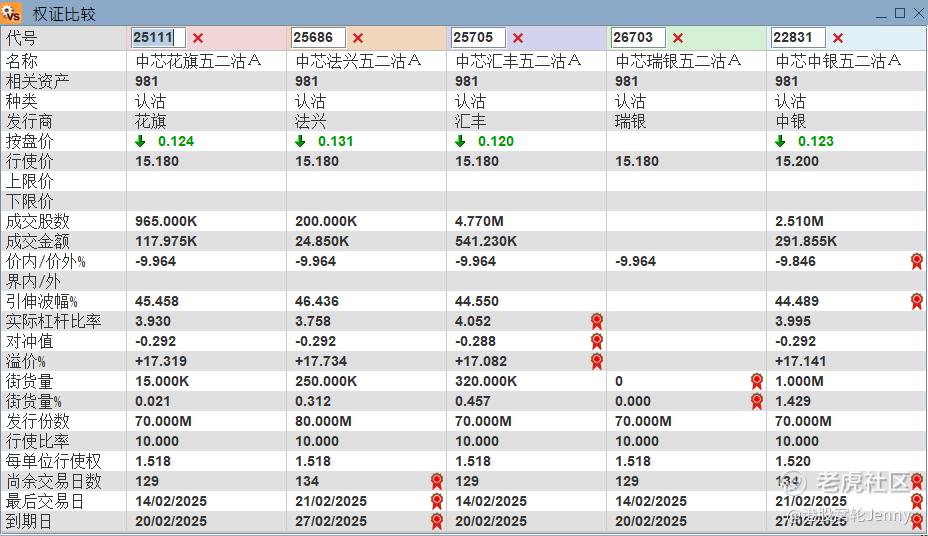Click premium value +17.734
This screenshot has height=536, width=928.
pos(321,361)
